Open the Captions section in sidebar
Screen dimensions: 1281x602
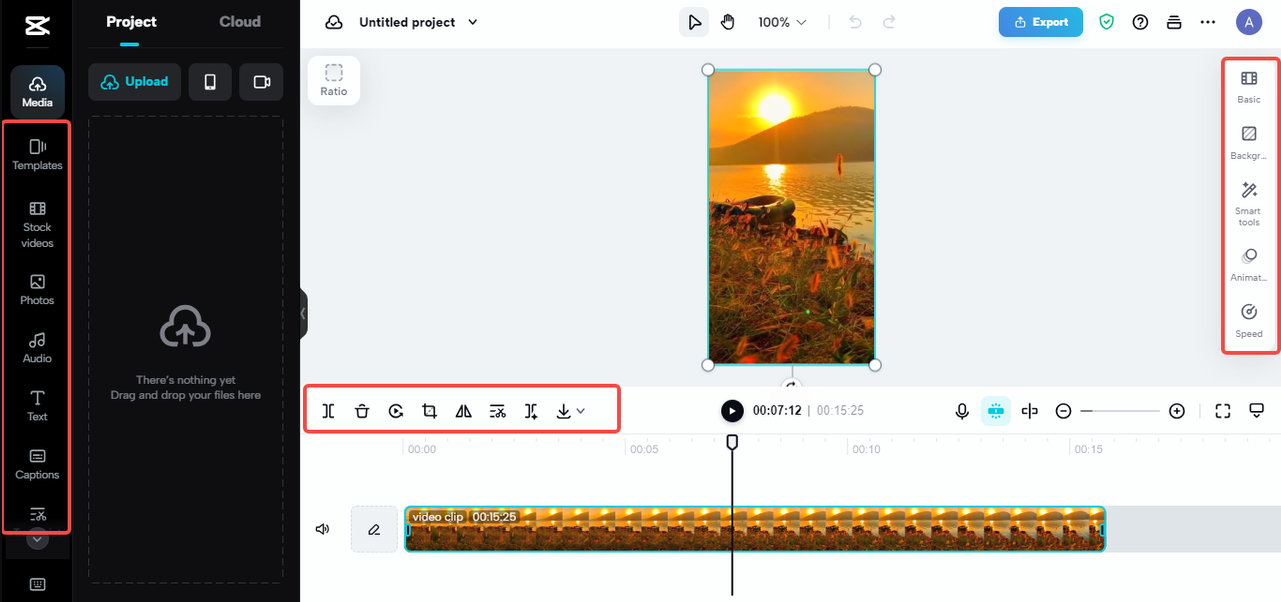point(38,463)
